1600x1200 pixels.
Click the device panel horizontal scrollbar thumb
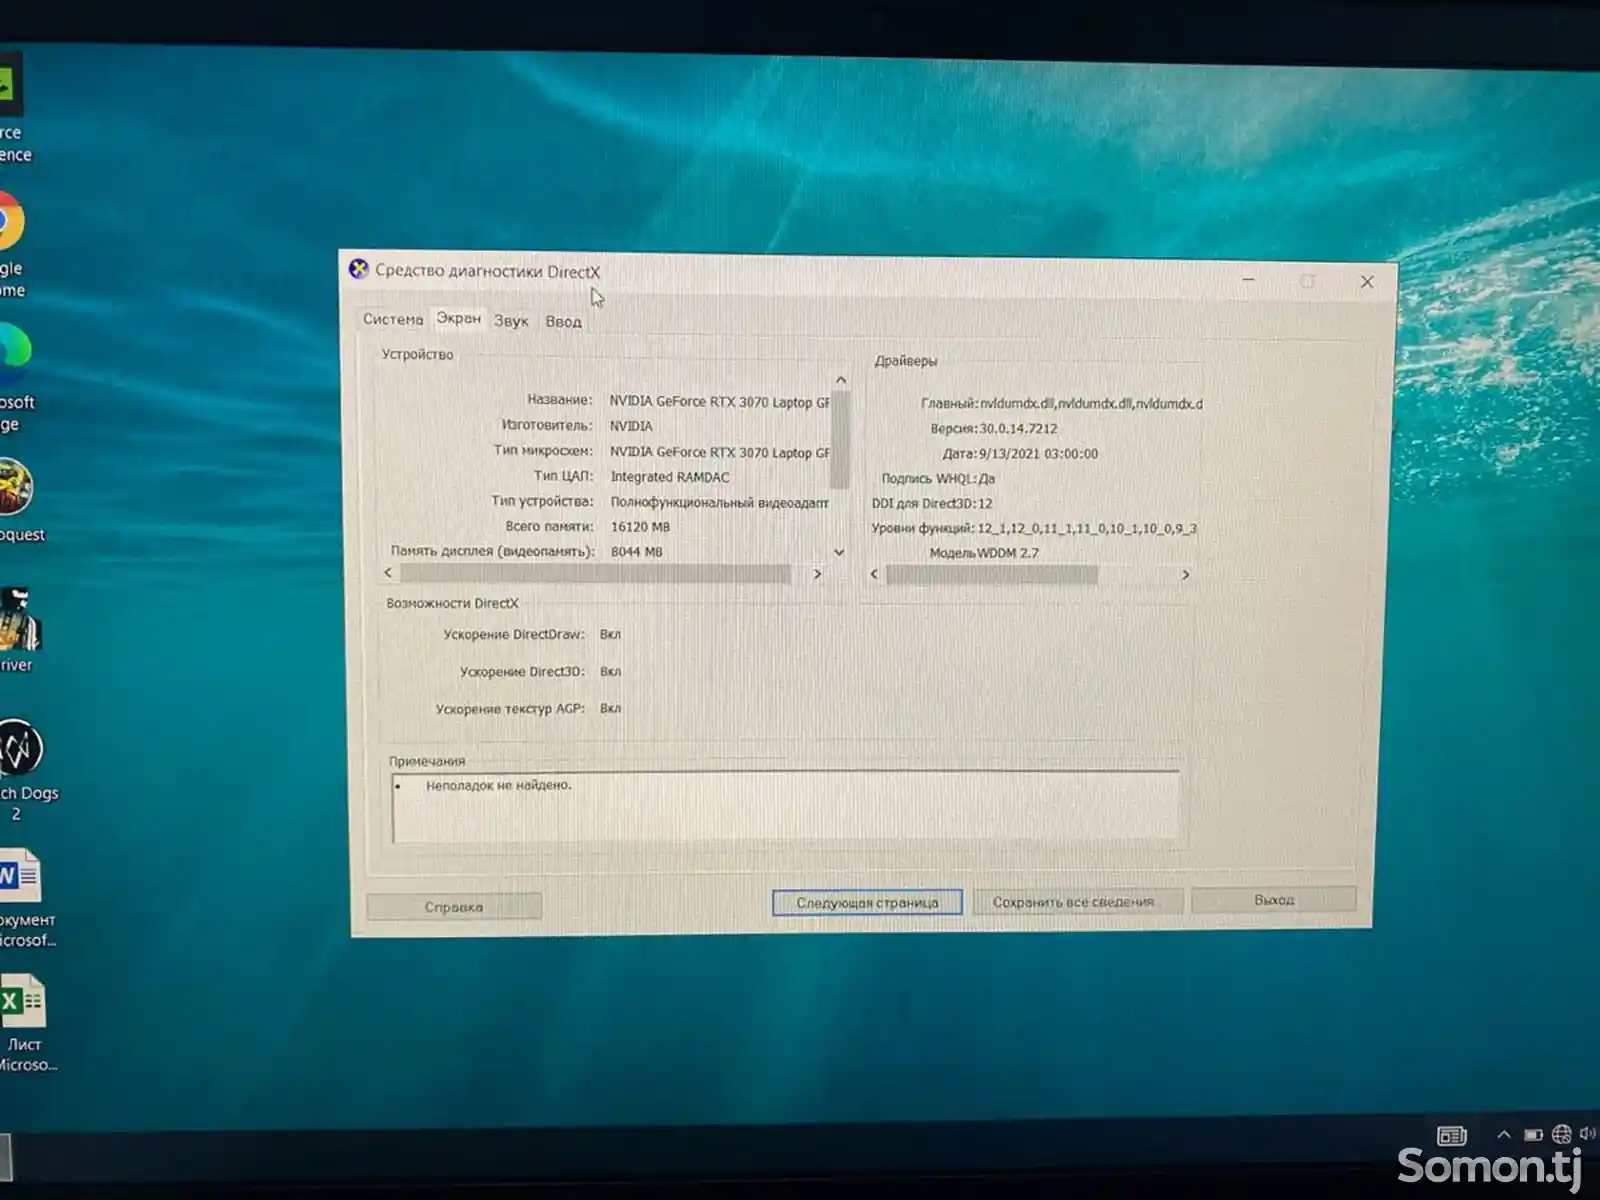pos(596,573)
